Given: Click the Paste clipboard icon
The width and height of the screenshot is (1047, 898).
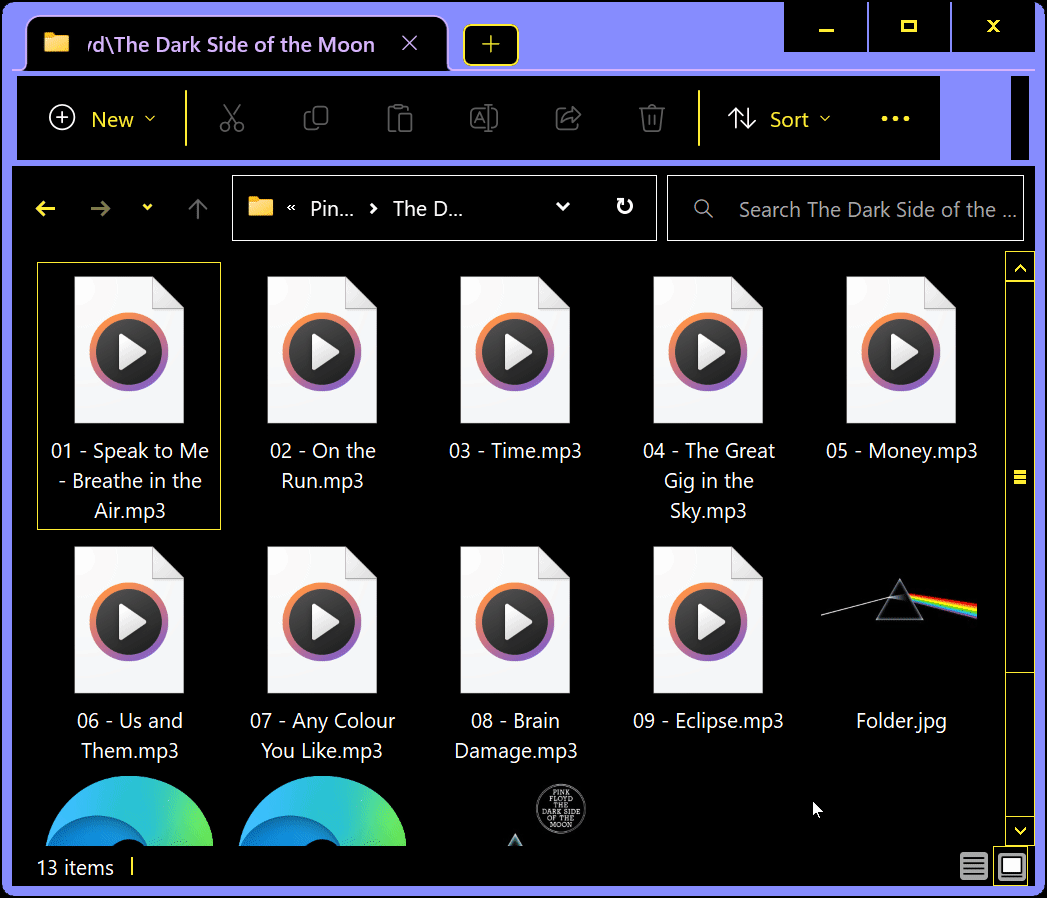Looking at the screenshot, I should point(400,118).
